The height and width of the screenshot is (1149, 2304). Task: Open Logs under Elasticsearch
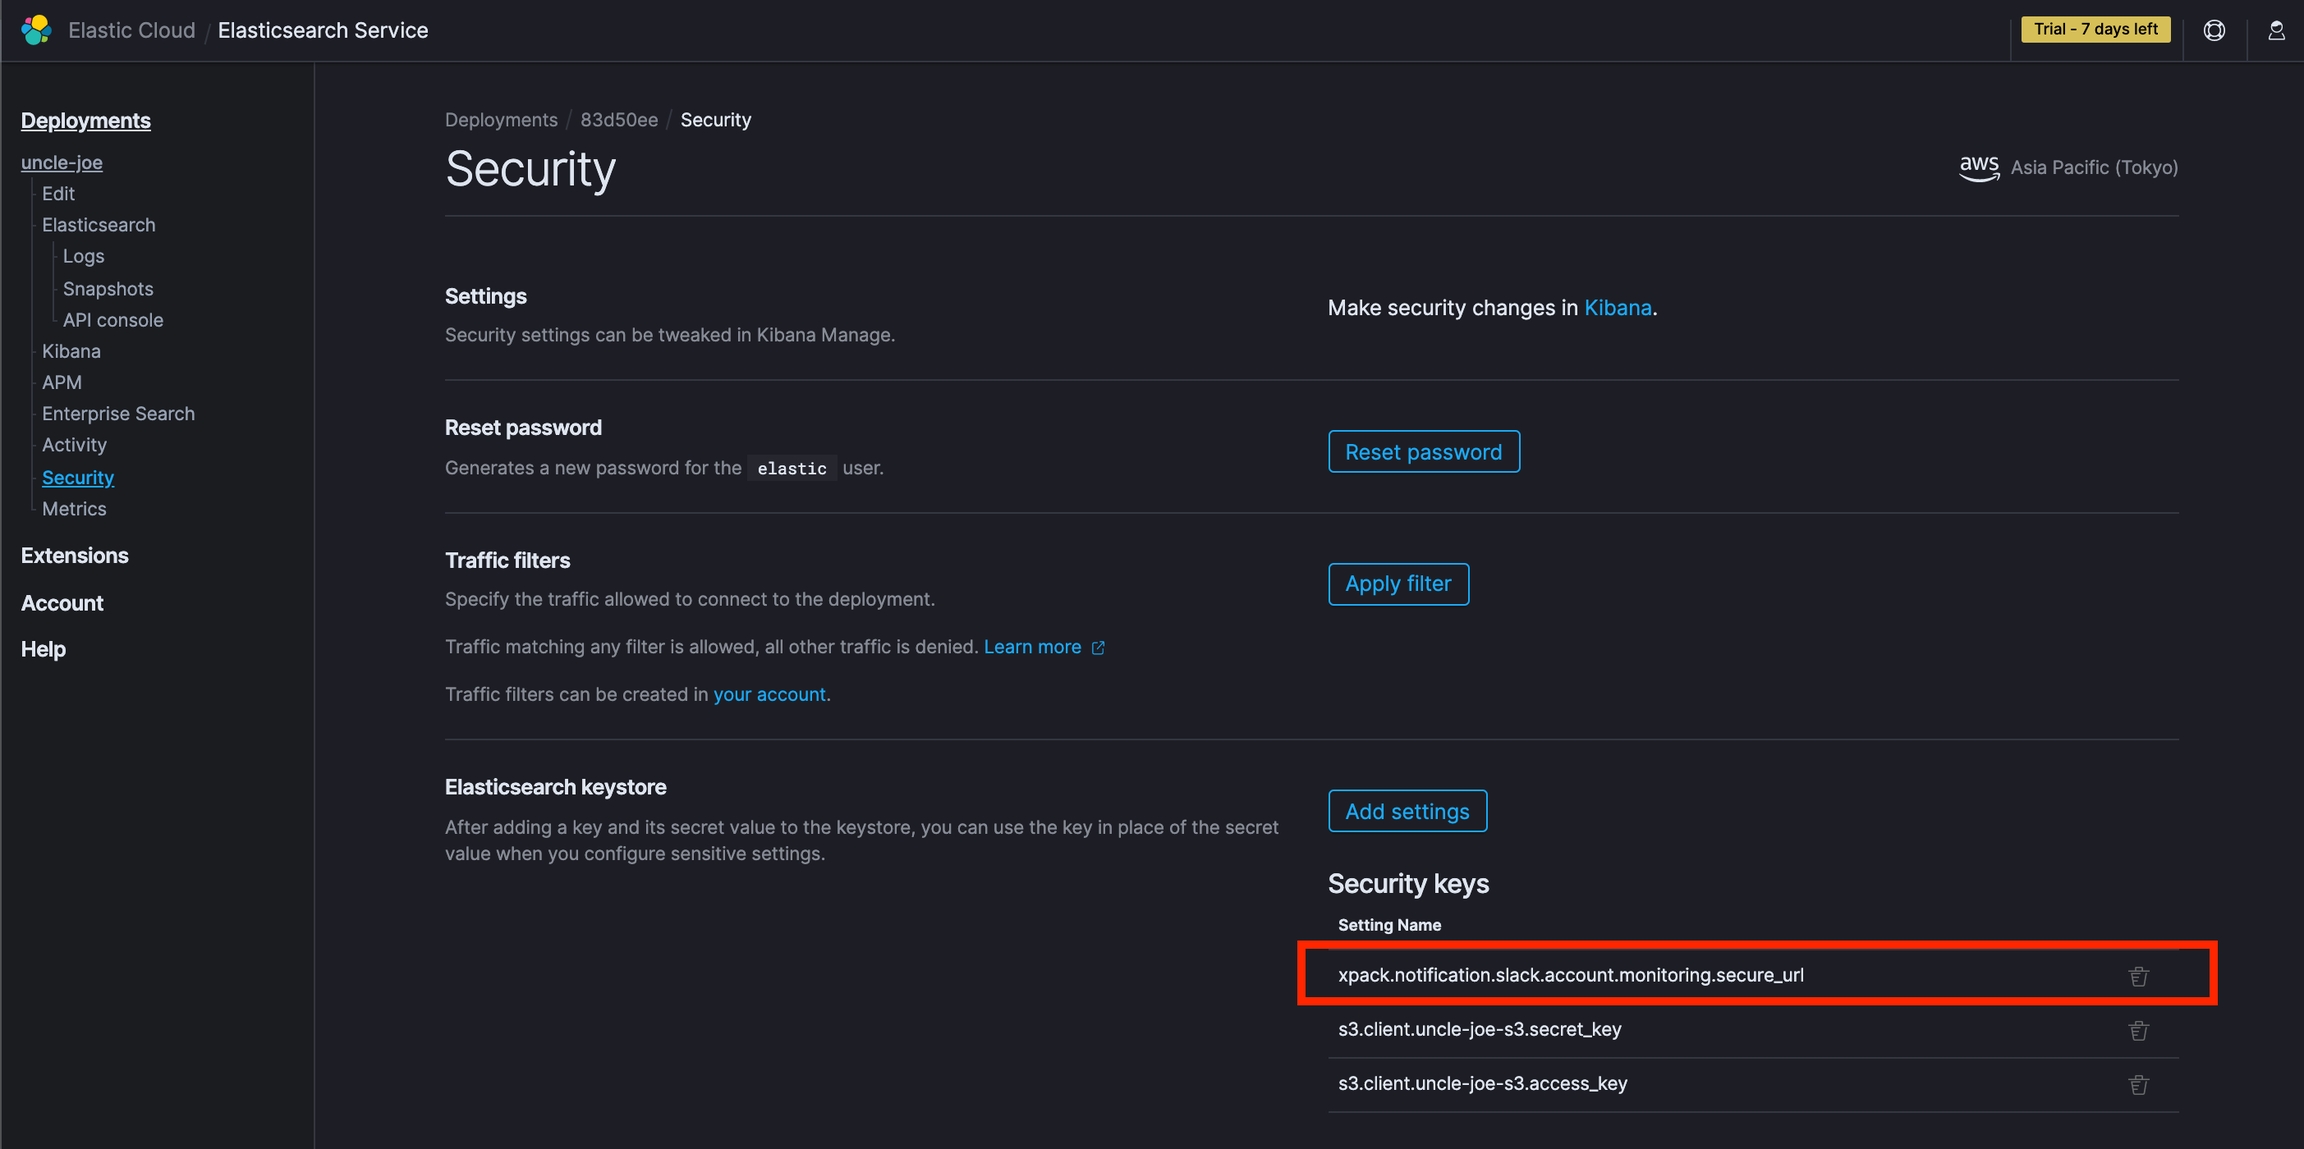pyautogui.click(x=84, y=256)
